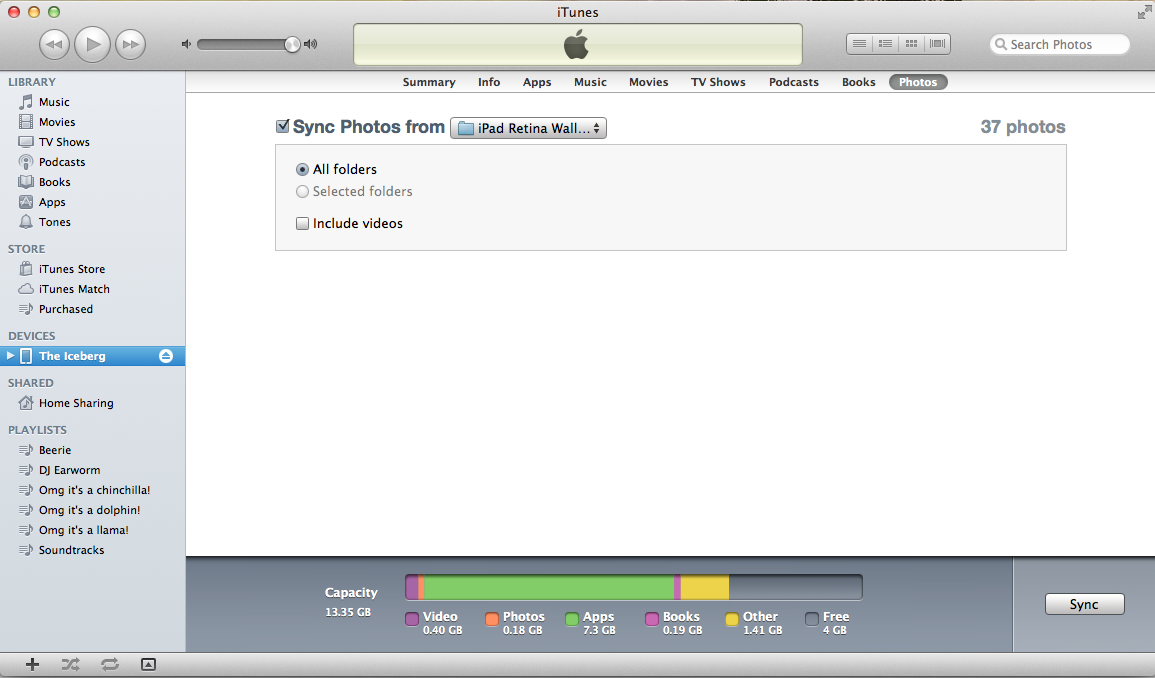
Task: Click the Sync button
Action: point(1084,604)
